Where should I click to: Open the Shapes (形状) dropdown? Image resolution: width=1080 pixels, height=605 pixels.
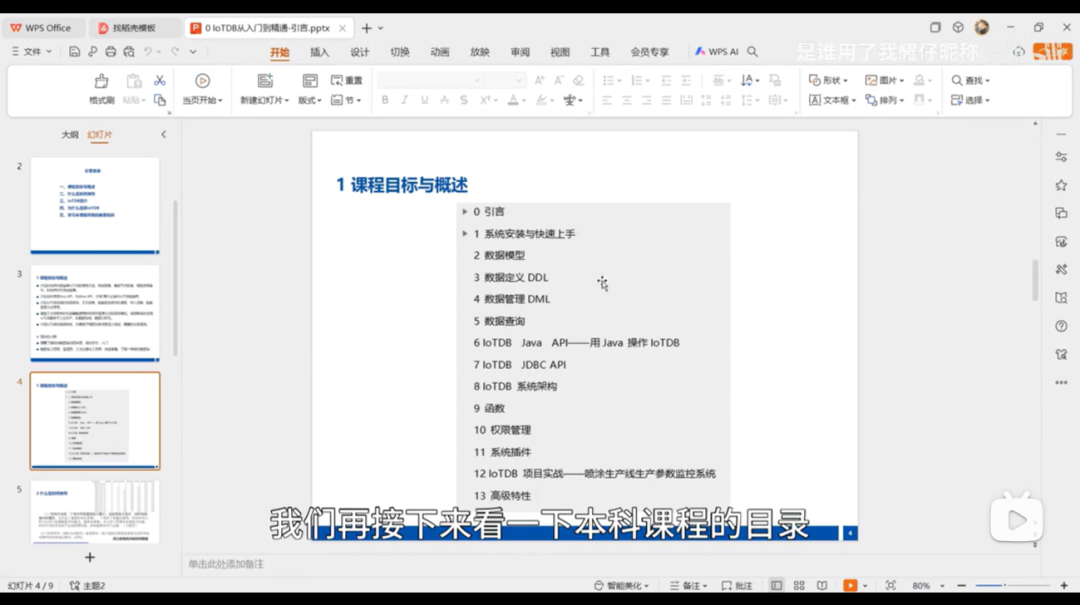click(829, 81)
